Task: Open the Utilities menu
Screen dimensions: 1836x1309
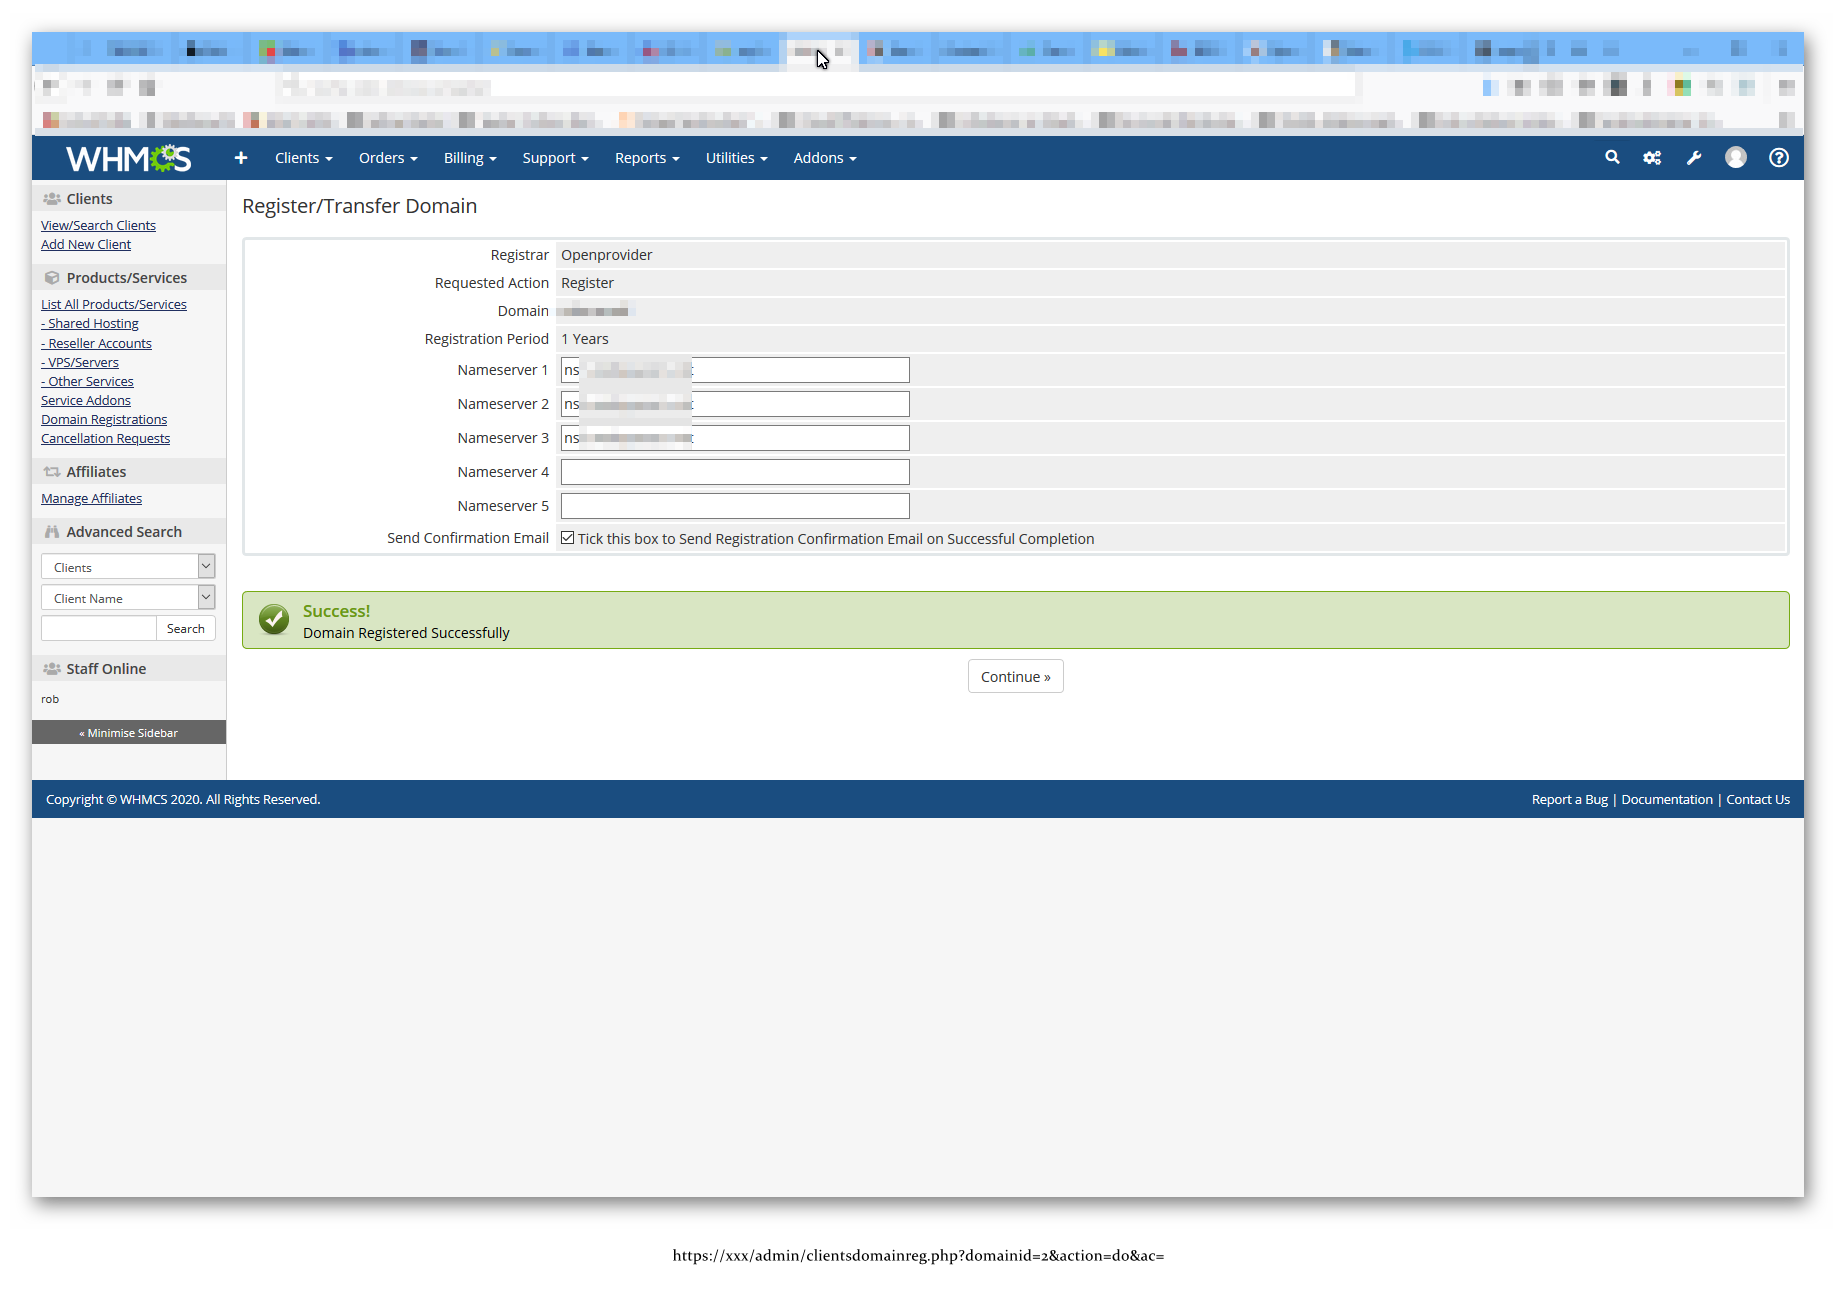Action: pos(736,157)
